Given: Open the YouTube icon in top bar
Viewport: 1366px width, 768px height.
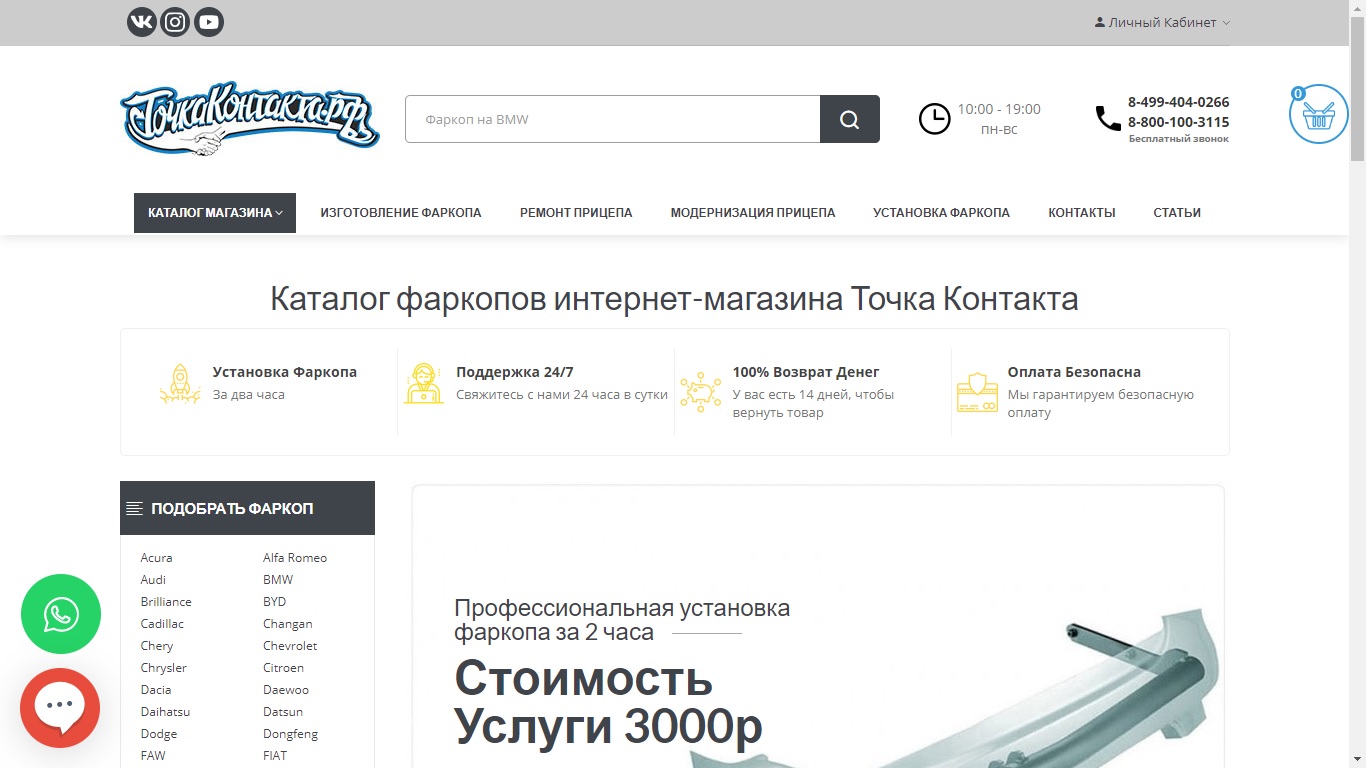Looking at the screenshot, I should [208, 22].
